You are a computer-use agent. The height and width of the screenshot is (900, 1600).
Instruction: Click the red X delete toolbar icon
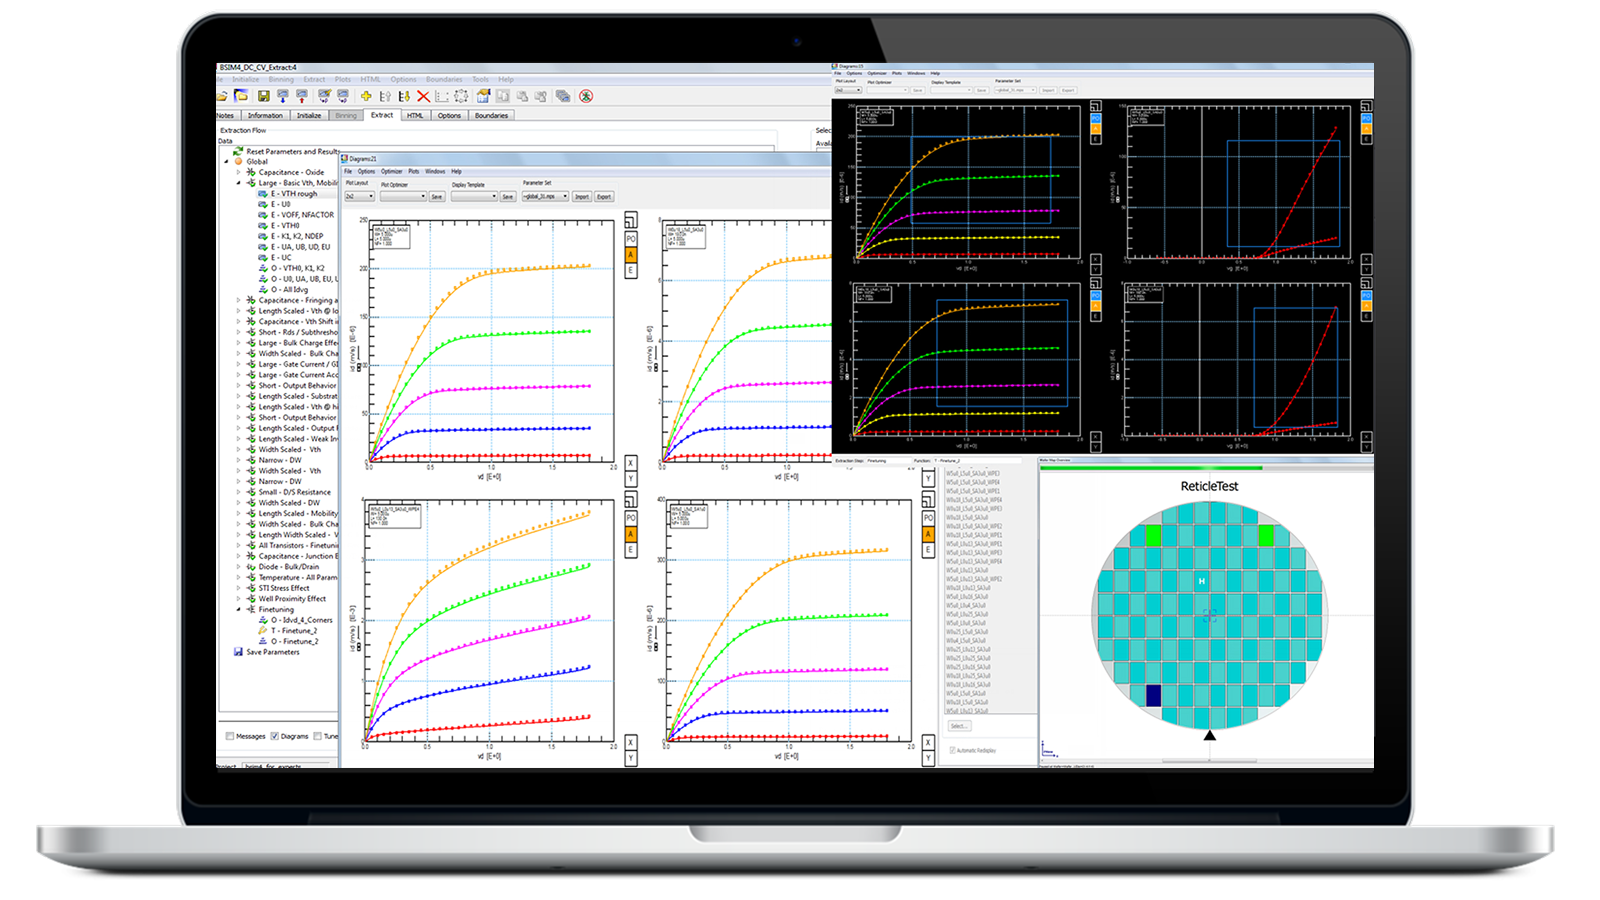(423, 96)
